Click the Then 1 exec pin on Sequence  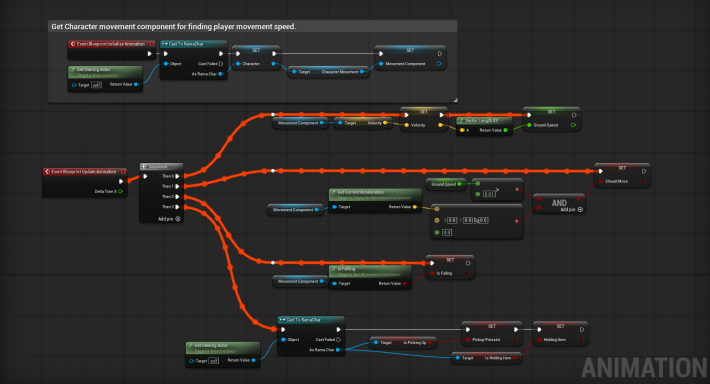coord(177,186)
